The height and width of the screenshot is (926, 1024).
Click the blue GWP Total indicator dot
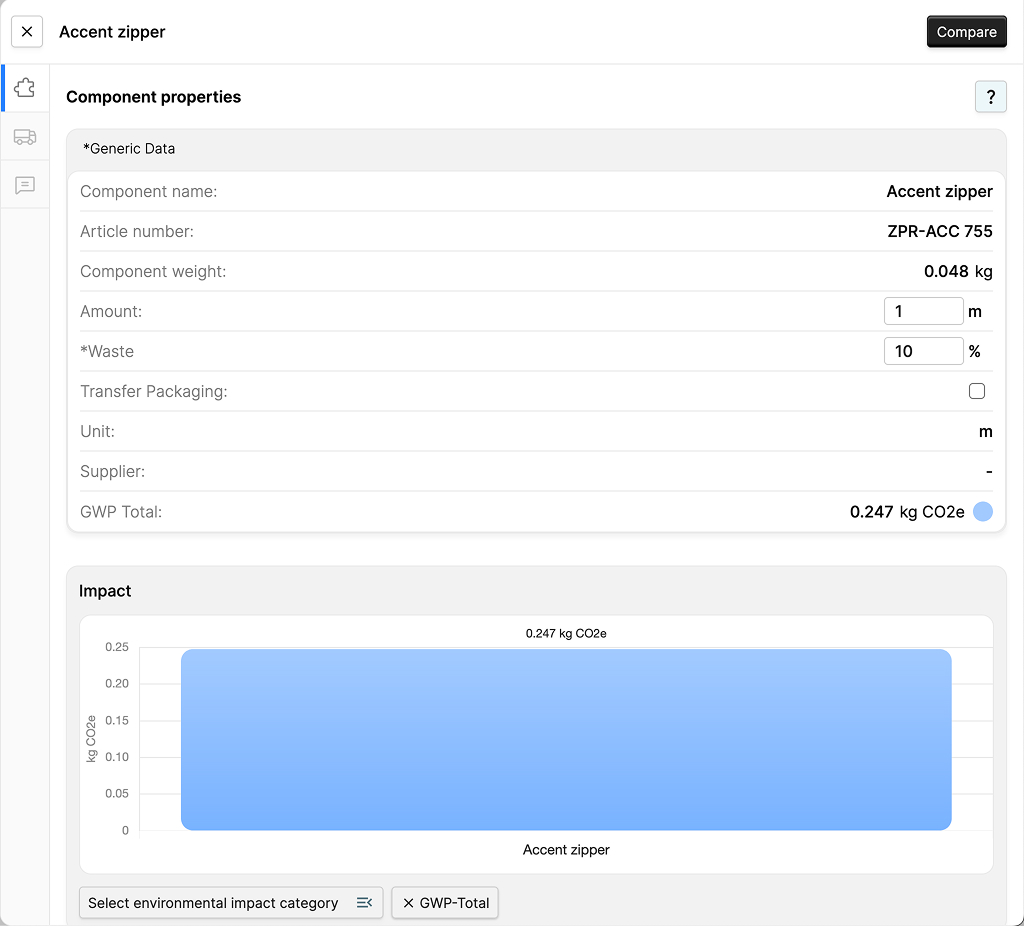[982, 511]
